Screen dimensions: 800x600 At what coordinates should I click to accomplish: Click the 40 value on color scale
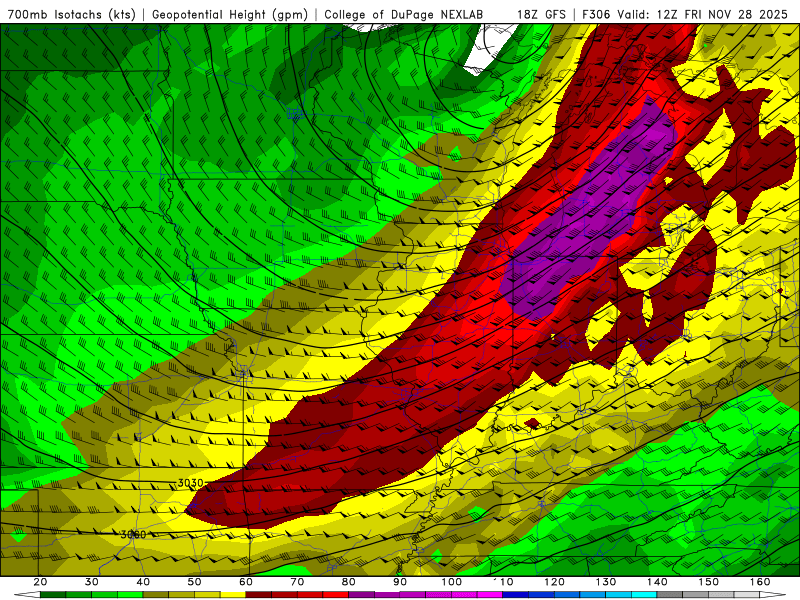click(143, 582)
